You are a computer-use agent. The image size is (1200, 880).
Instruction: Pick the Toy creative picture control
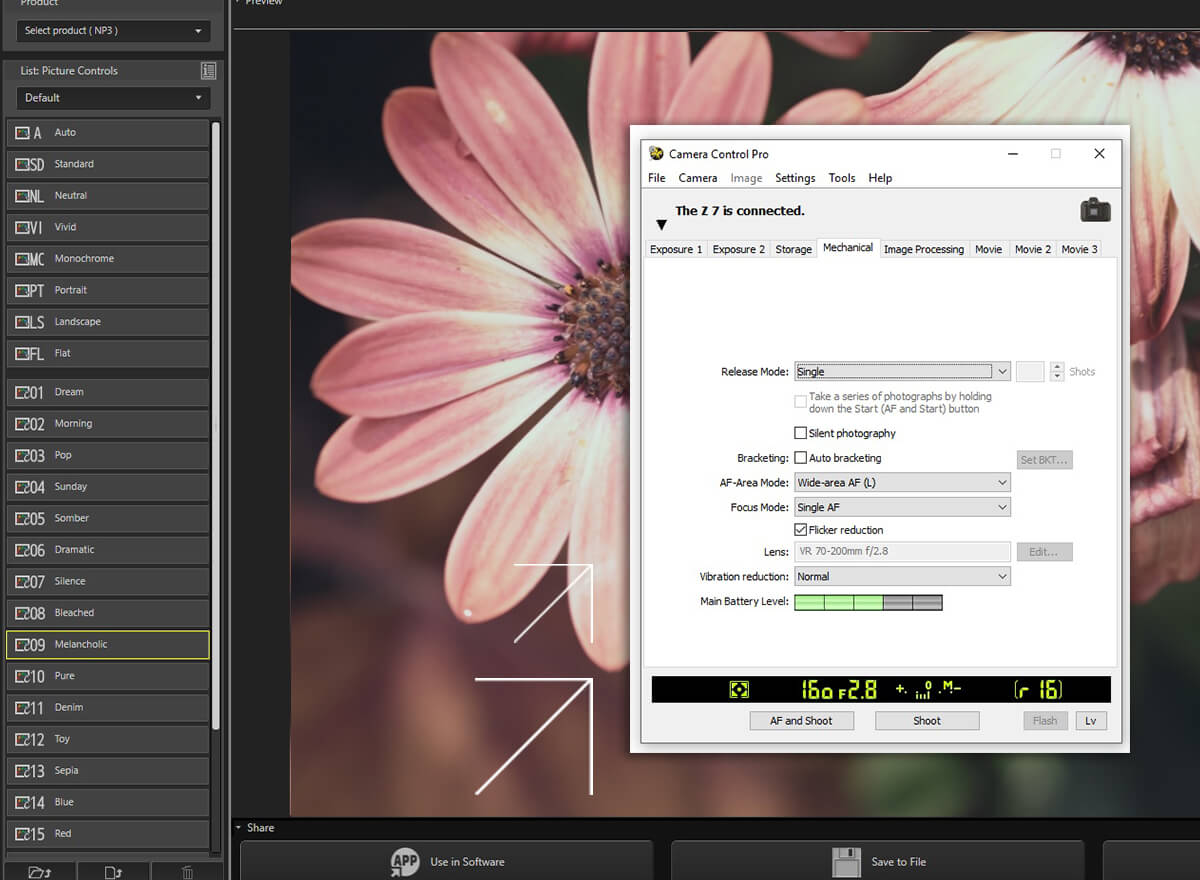pos(108,738)
